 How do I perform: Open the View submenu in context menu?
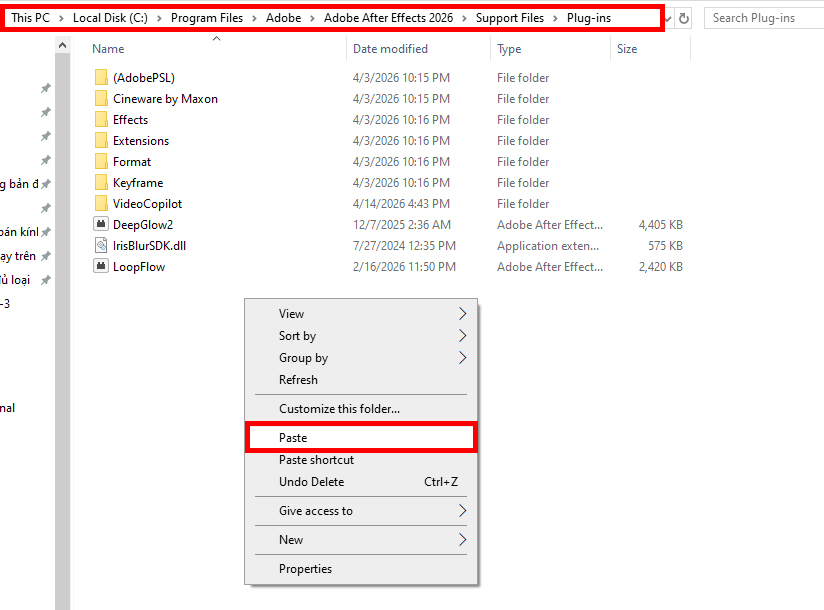coord(361,314)
